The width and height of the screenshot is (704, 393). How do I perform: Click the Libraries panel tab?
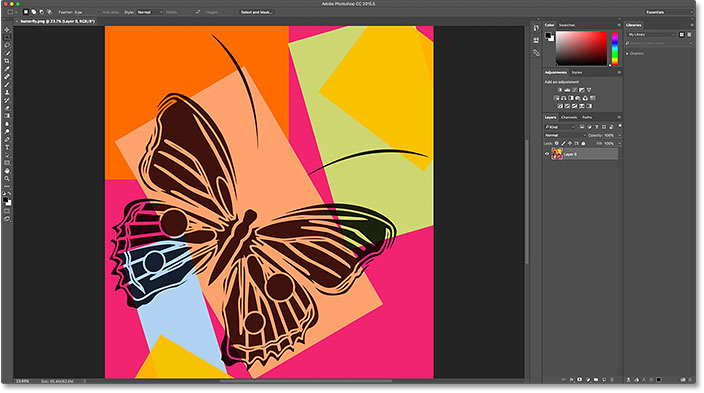point(634,25)
